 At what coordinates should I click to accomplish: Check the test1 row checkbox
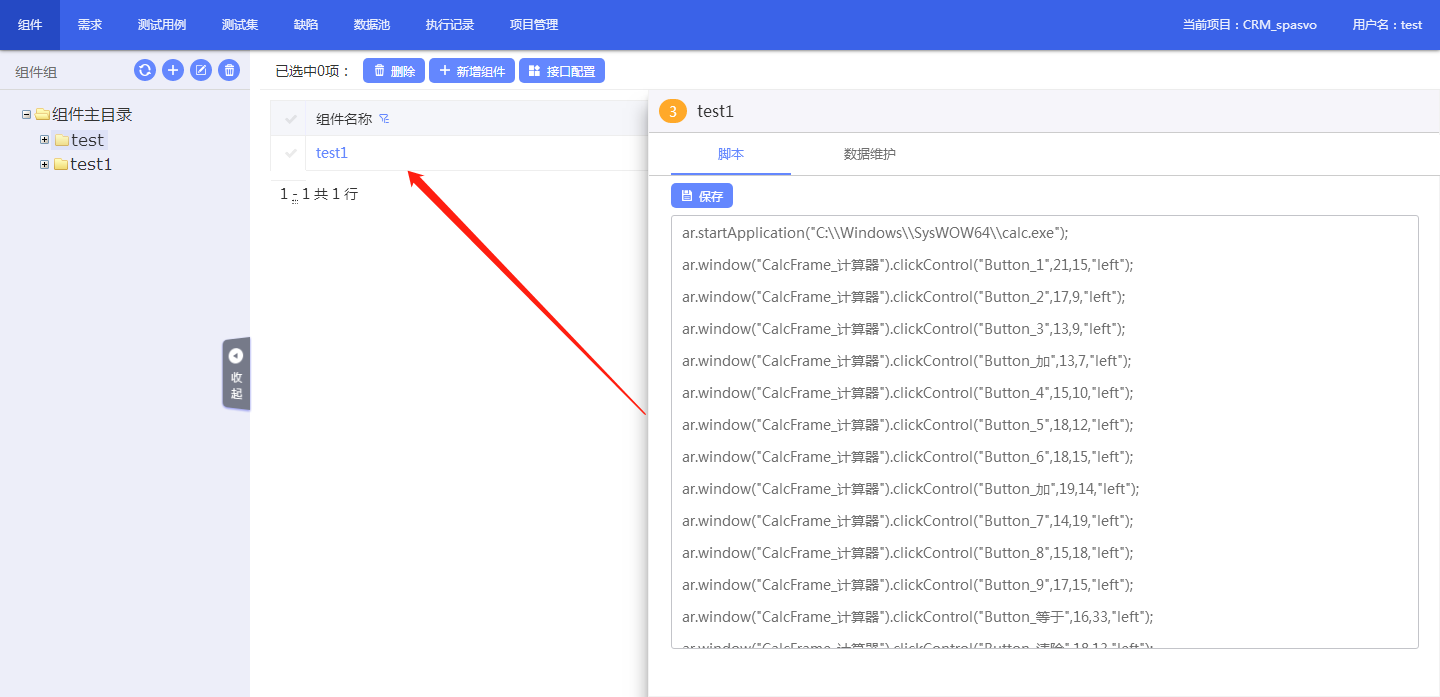click(x=291, y=153)
